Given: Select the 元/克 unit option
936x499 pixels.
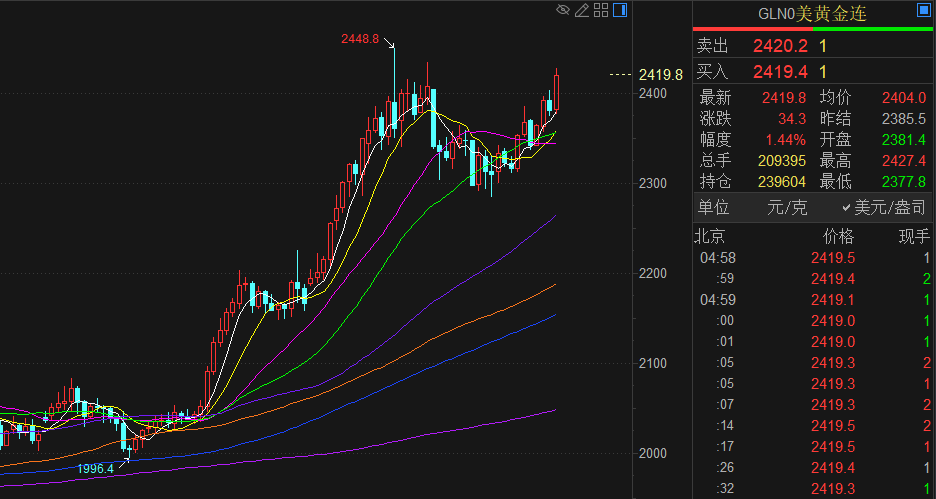Looking at the screenshot, I should [786, 208].
